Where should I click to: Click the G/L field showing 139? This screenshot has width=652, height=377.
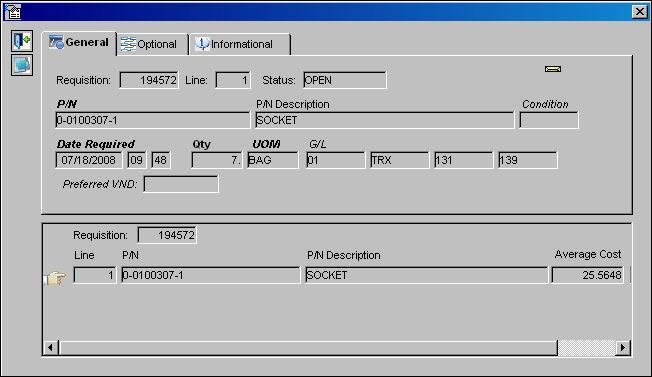(x=528, y=160)
